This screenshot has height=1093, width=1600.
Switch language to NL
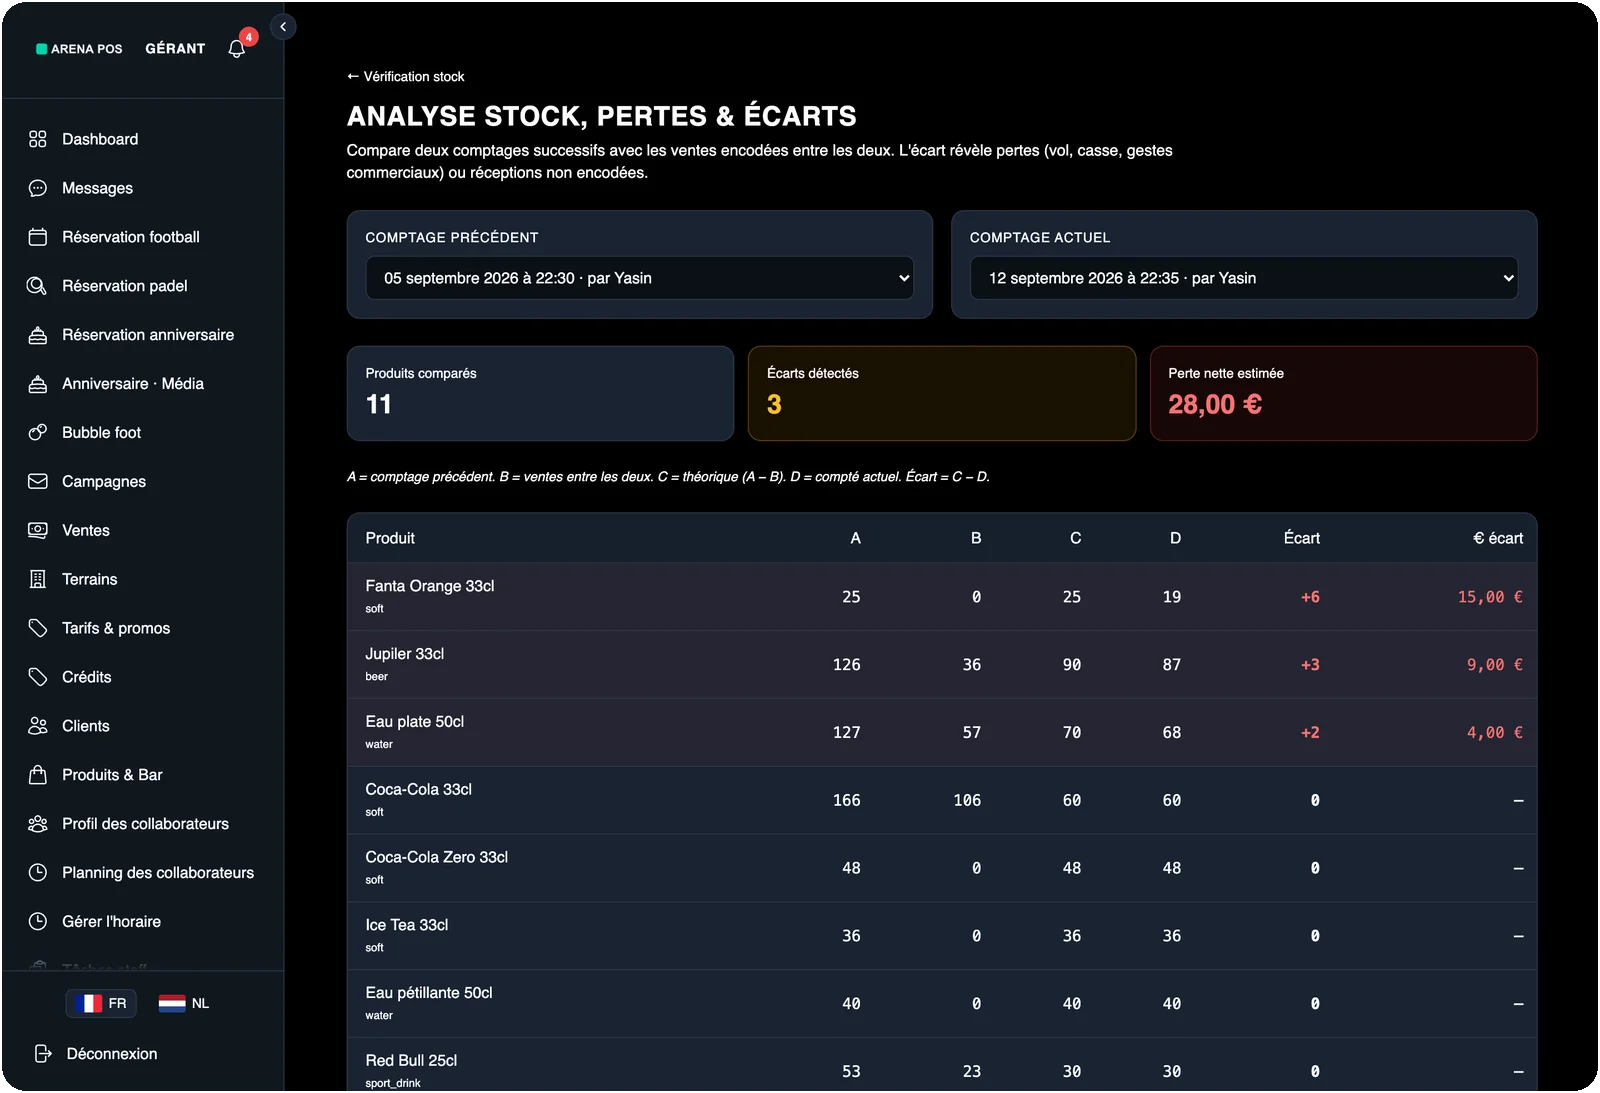(184, 1003)
